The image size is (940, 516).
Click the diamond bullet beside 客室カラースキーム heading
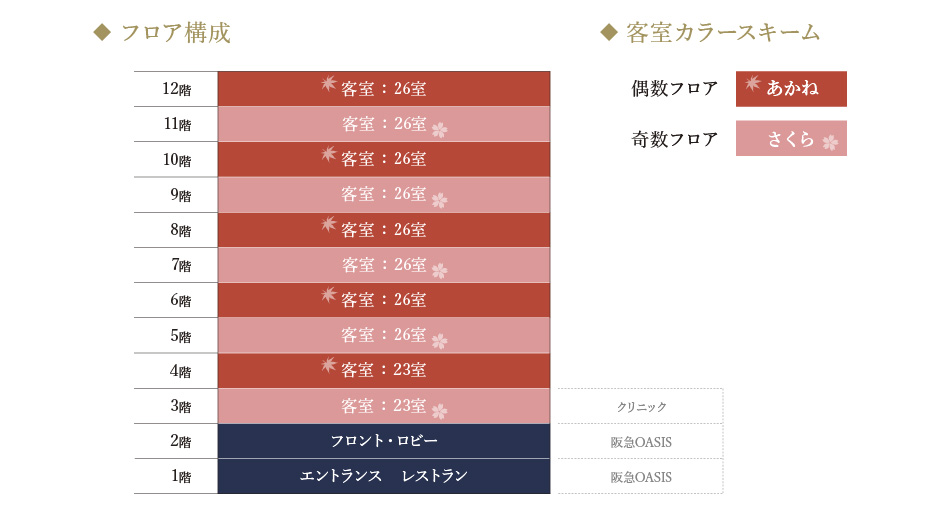608,33
